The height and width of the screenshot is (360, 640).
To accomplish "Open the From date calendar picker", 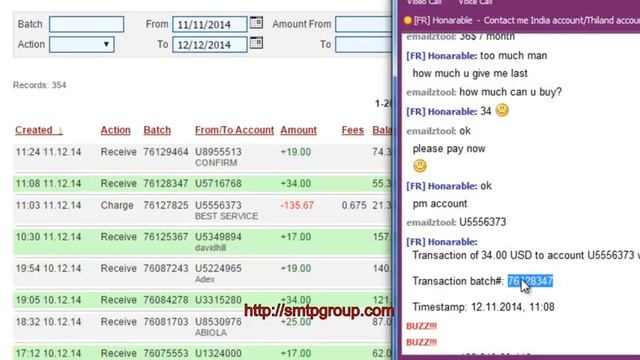I will pos(256,22).
